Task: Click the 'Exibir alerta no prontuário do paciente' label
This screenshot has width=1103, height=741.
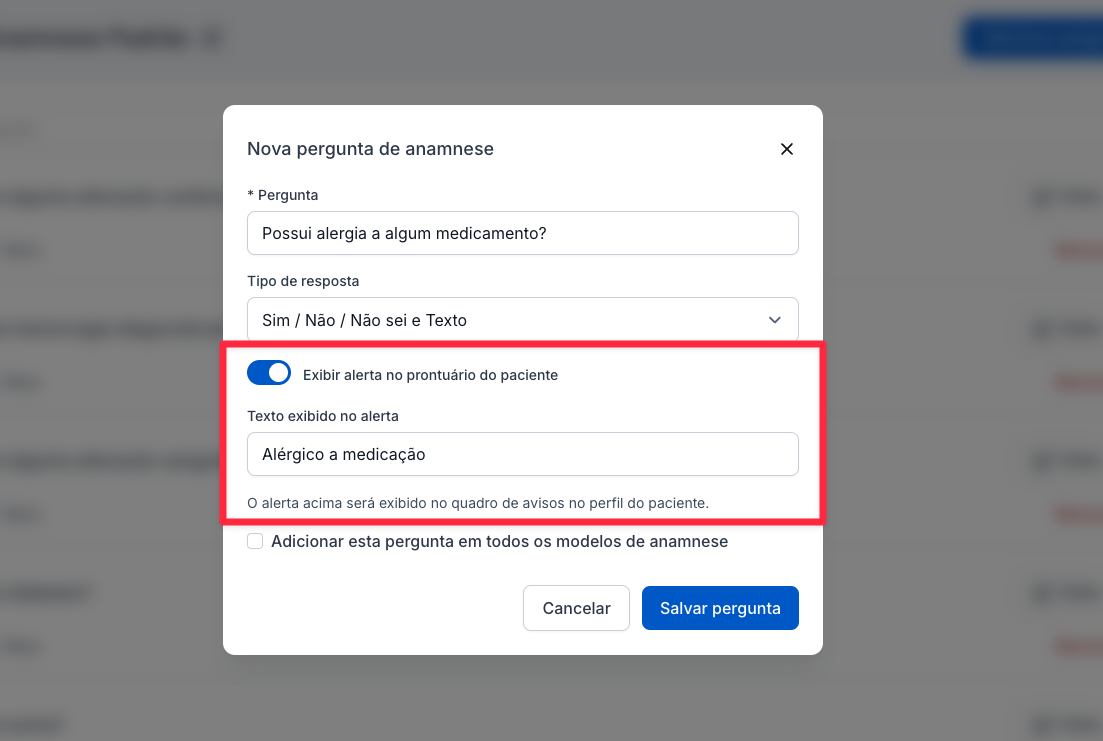Action: click(430, 375)
